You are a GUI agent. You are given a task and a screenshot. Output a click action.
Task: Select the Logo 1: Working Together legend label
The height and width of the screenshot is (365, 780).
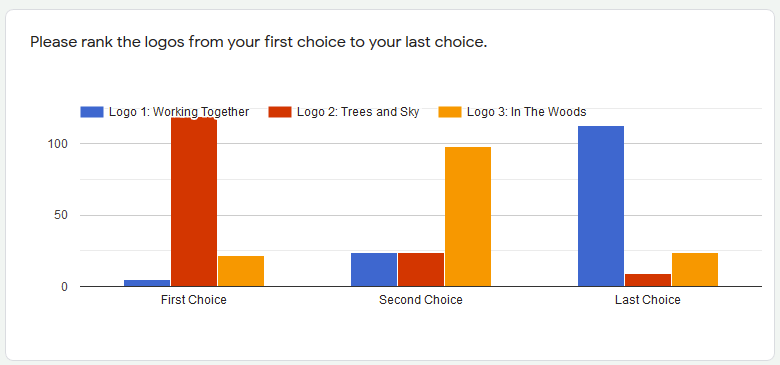click(x=179, y=112)
